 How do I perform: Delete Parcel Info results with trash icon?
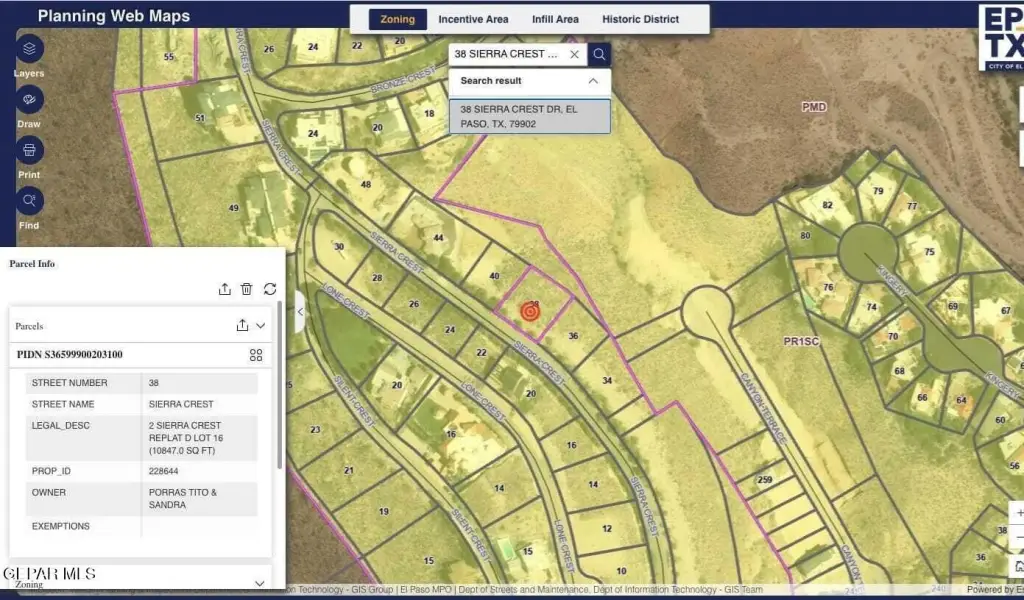(247, 289)
